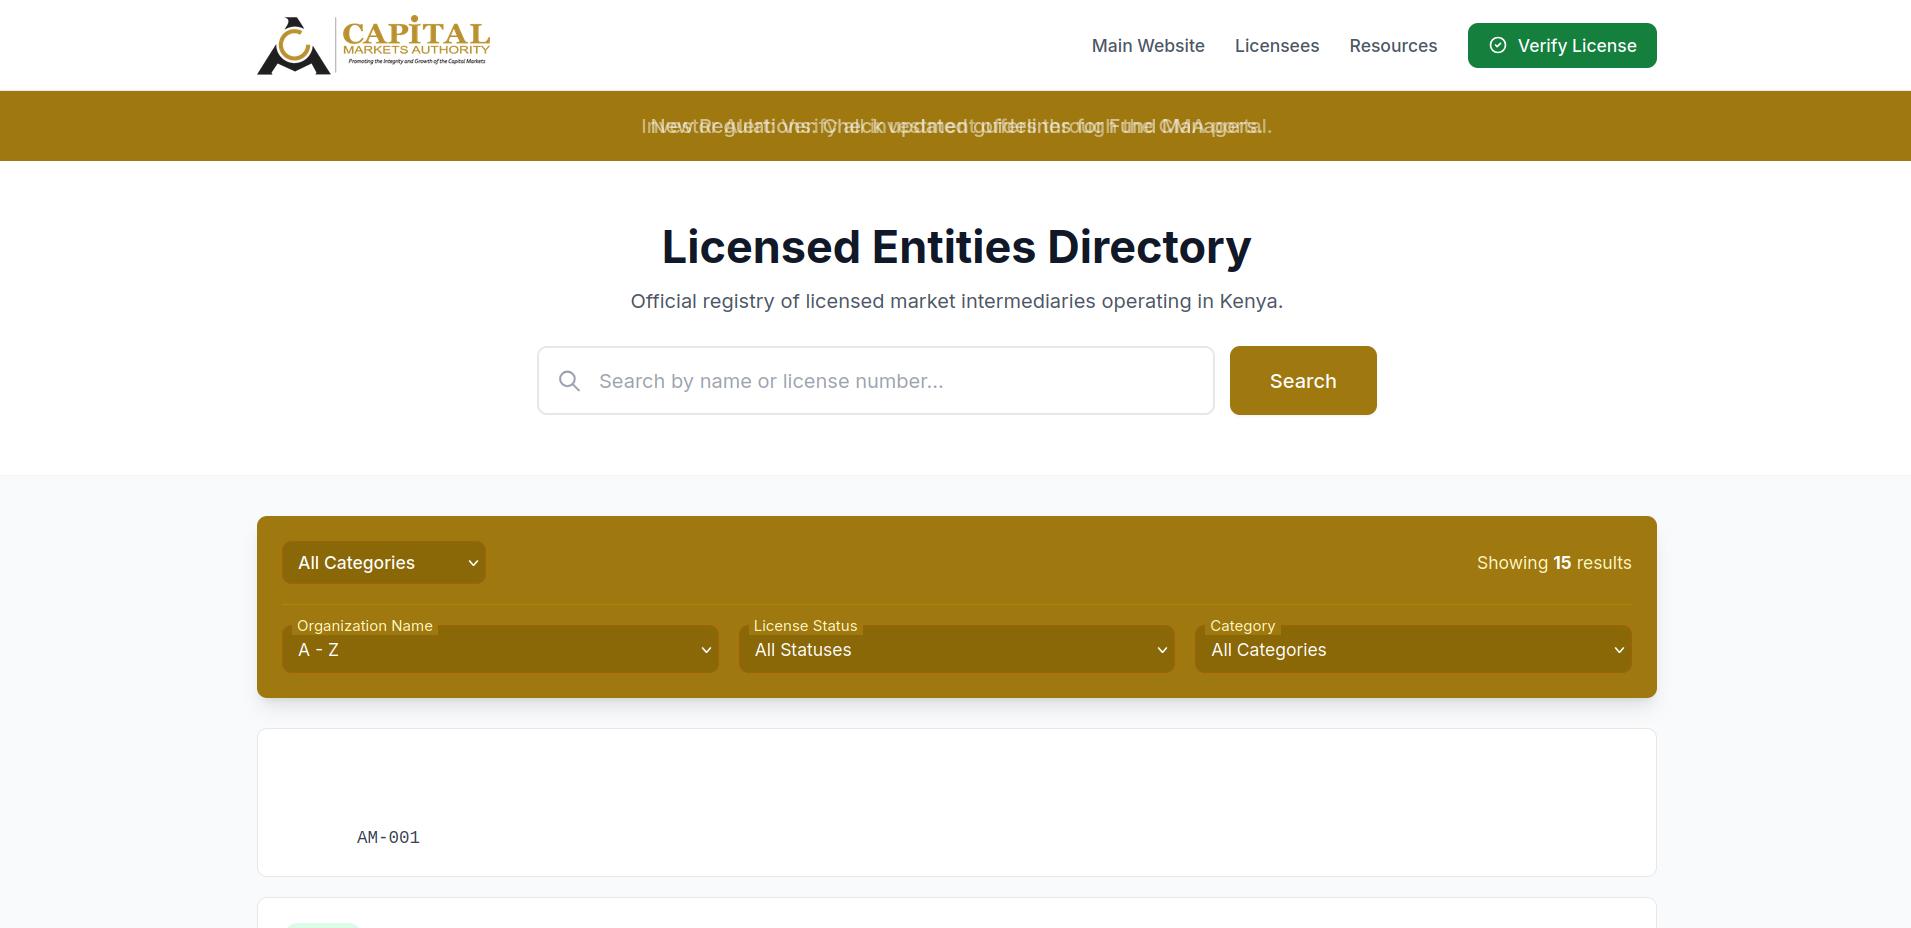Go to the Licensees nav item
Screen dimensions: 1911x928
(1276, 46)
